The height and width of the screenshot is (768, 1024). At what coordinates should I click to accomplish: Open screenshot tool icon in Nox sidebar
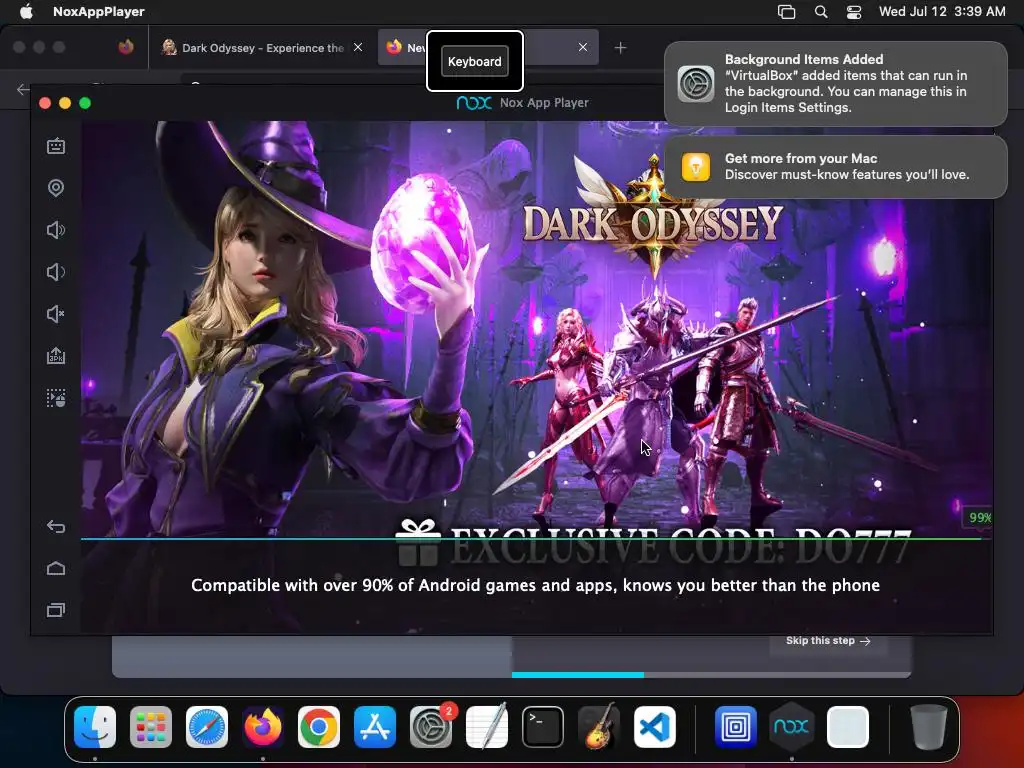pos(56,398)
